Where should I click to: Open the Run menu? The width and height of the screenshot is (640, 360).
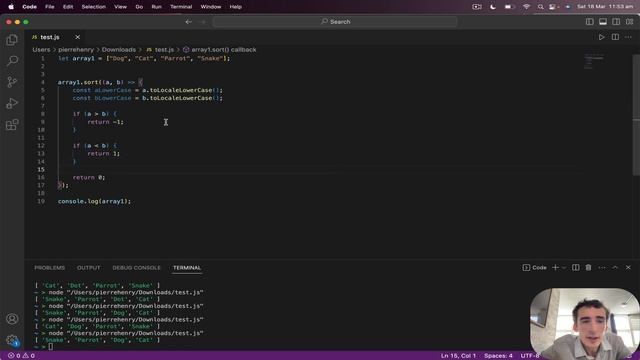156,7
